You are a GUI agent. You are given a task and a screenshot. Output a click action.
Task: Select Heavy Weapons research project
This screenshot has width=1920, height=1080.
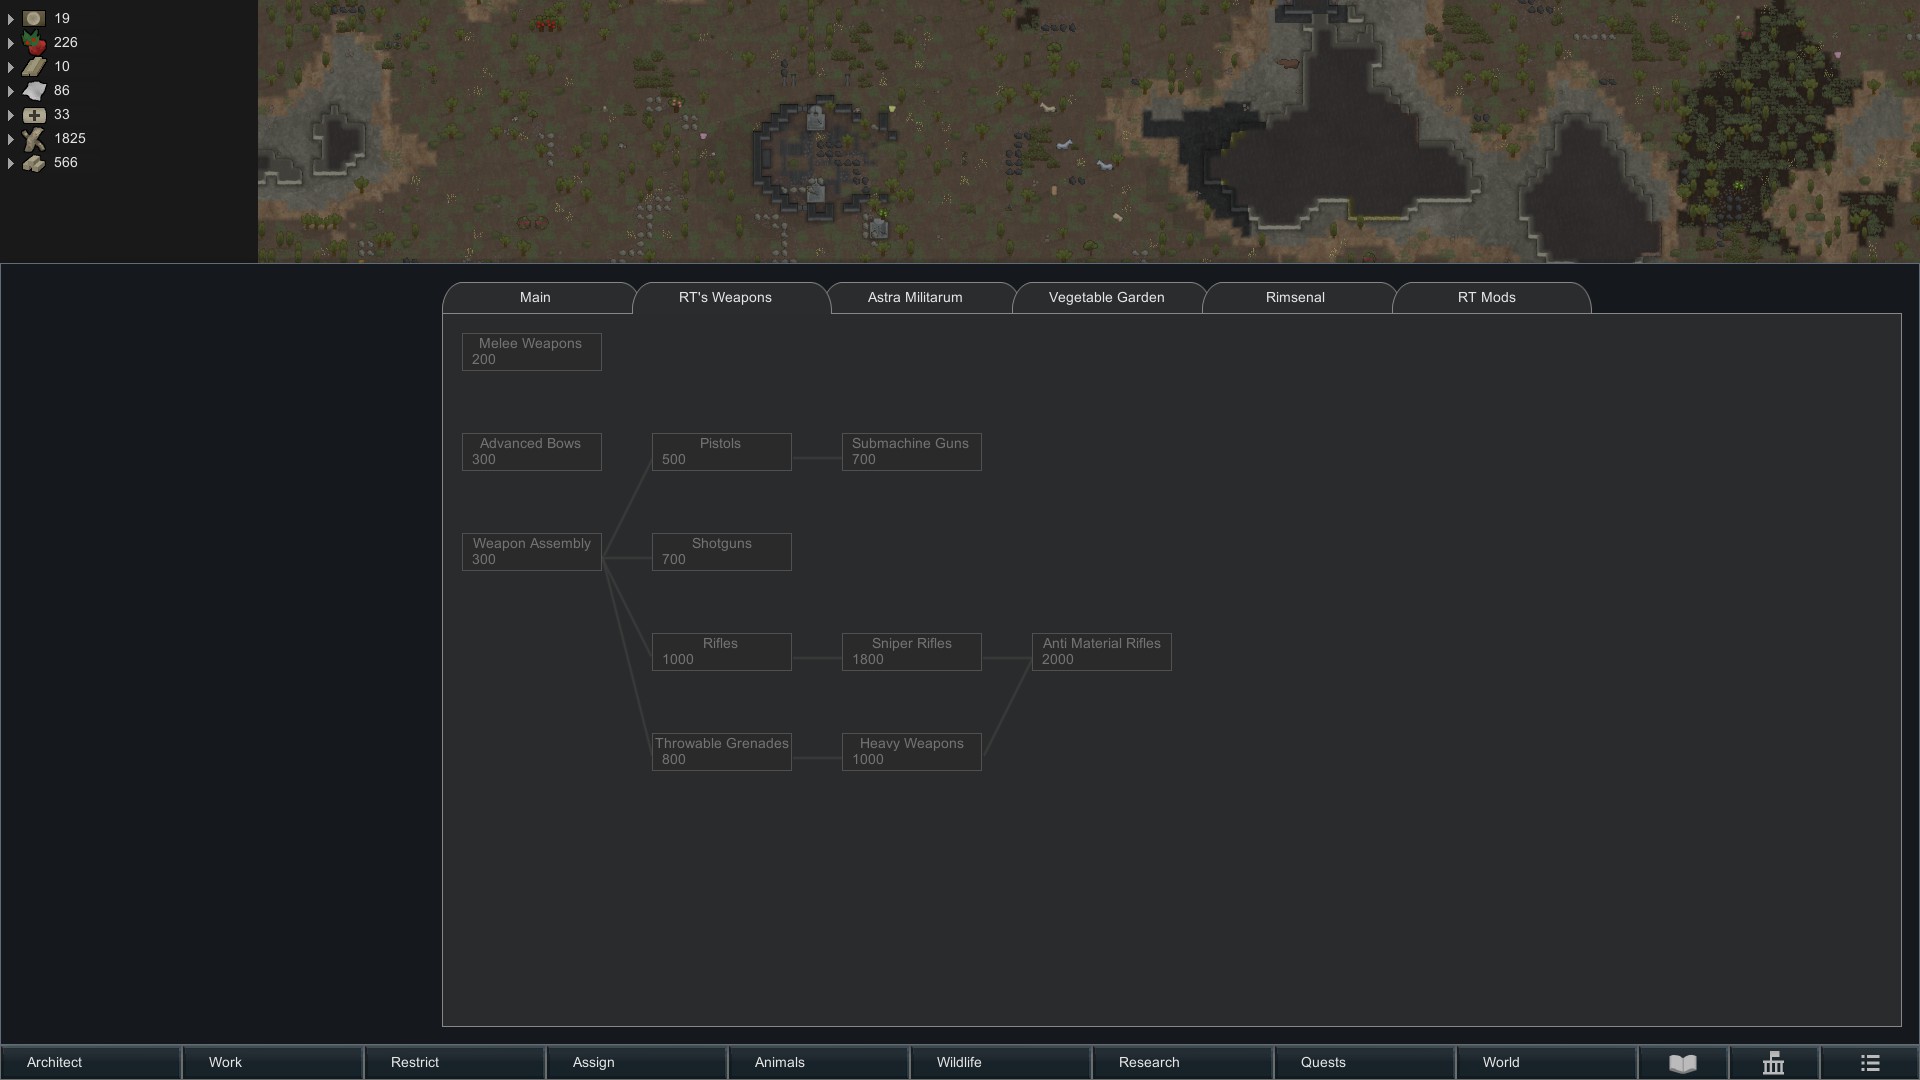point(912,752)
